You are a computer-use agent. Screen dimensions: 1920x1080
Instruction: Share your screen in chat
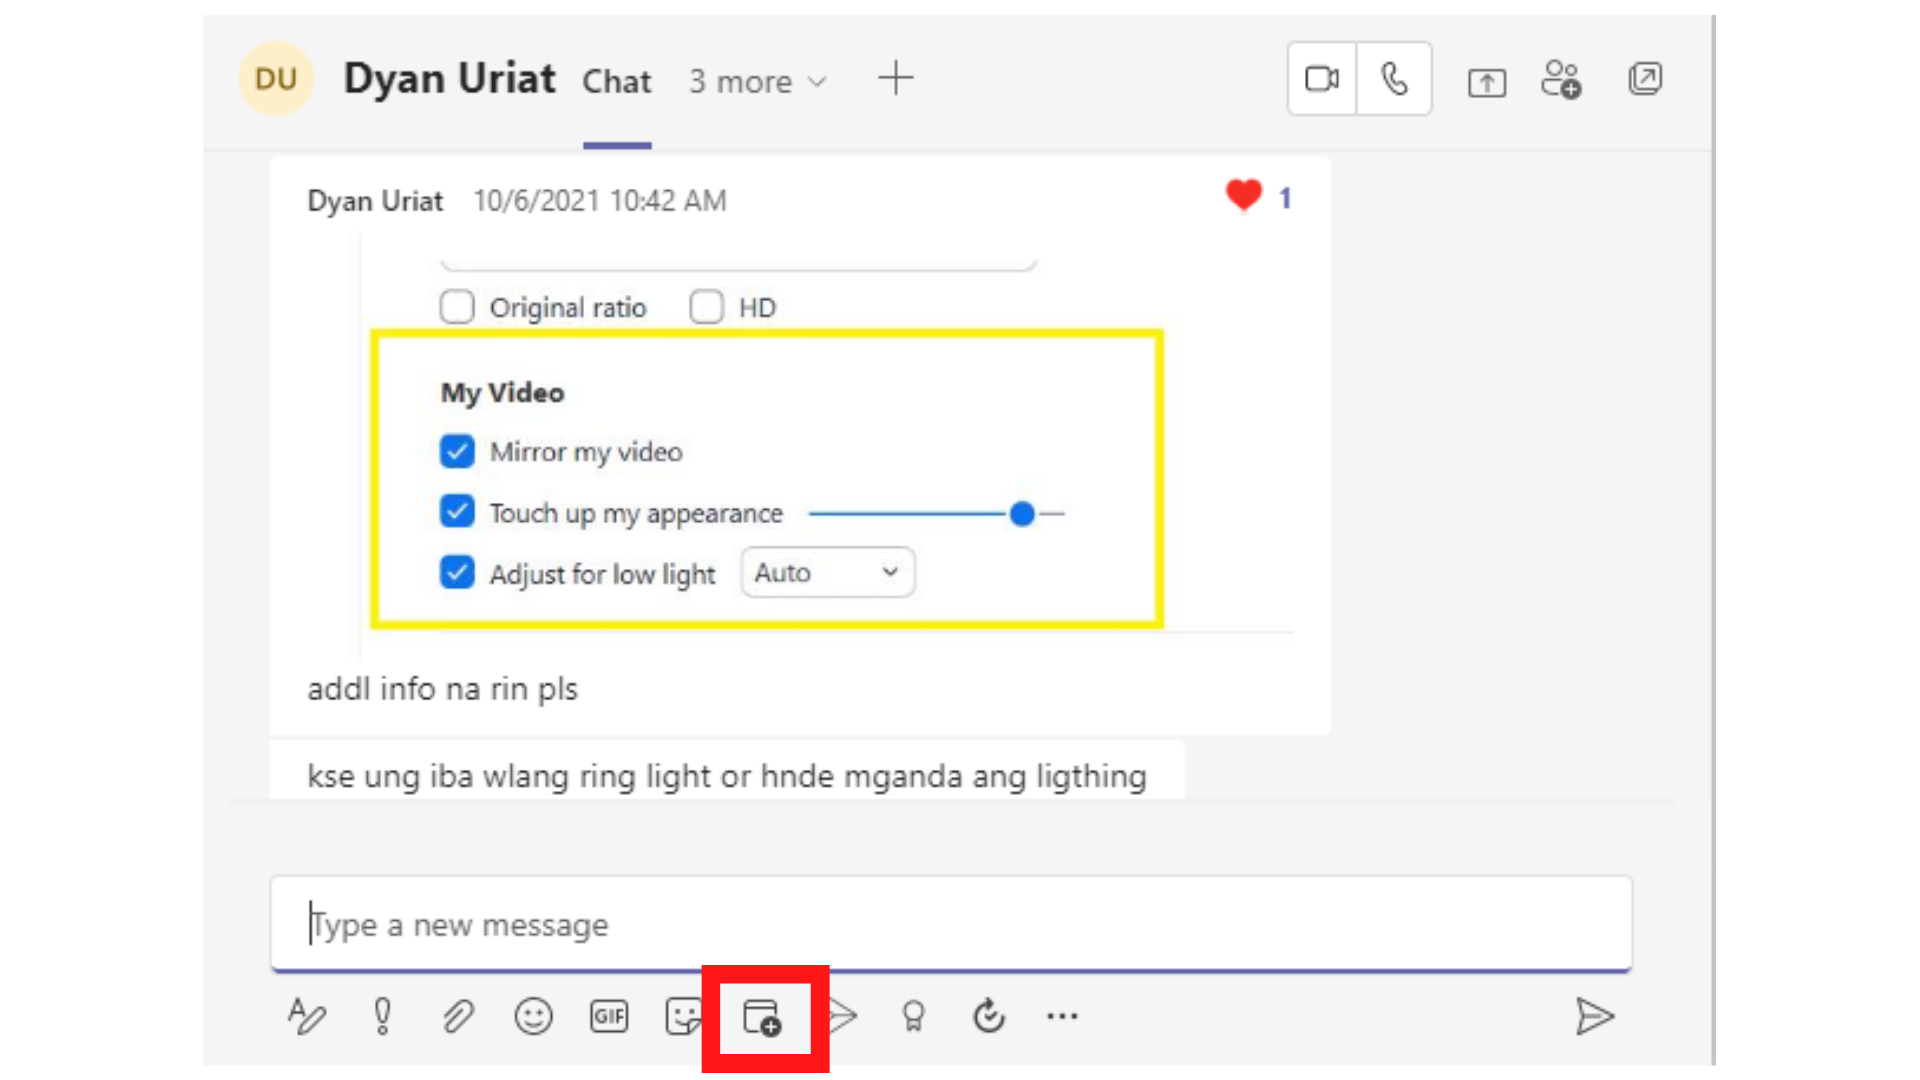pos(1486,82)
